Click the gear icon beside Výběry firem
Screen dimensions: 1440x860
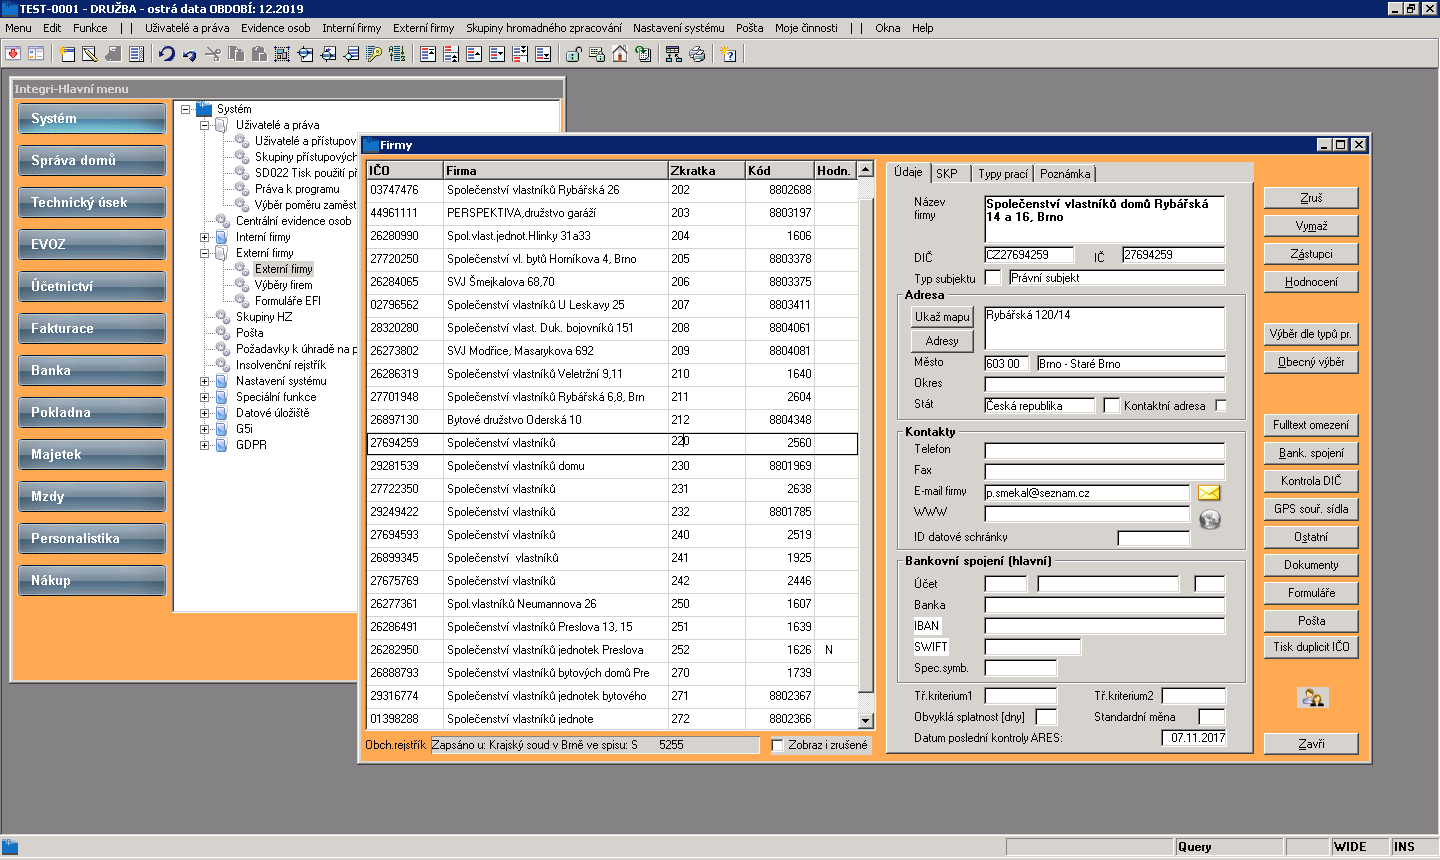[242, 285]
